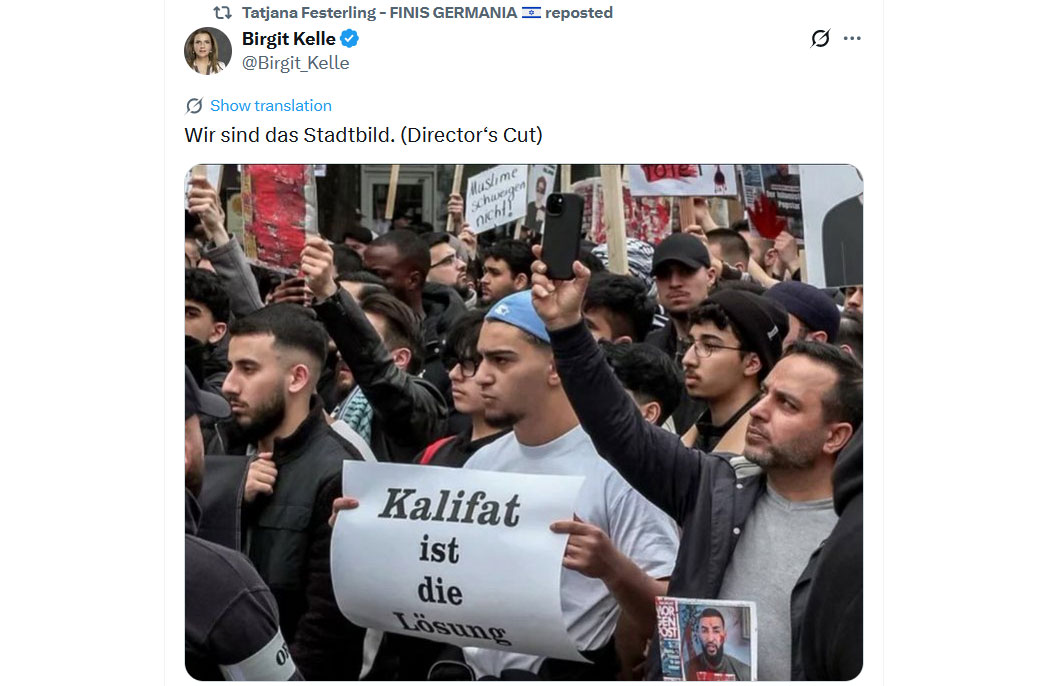Image resolution: width=1050 pixels, height=686 pixels.
Task: Open the three-dot more options menu
Action: click(x=852, y=38)
